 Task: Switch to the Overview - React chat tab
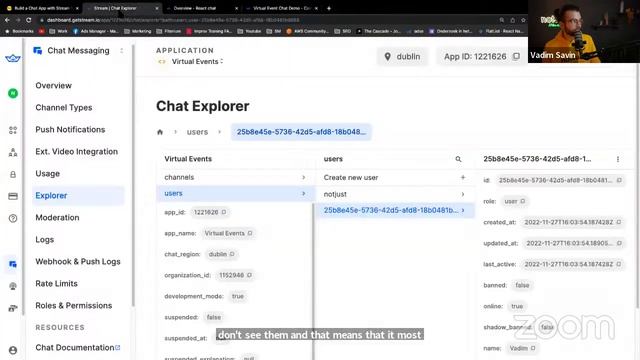click(x=201, y=8)
